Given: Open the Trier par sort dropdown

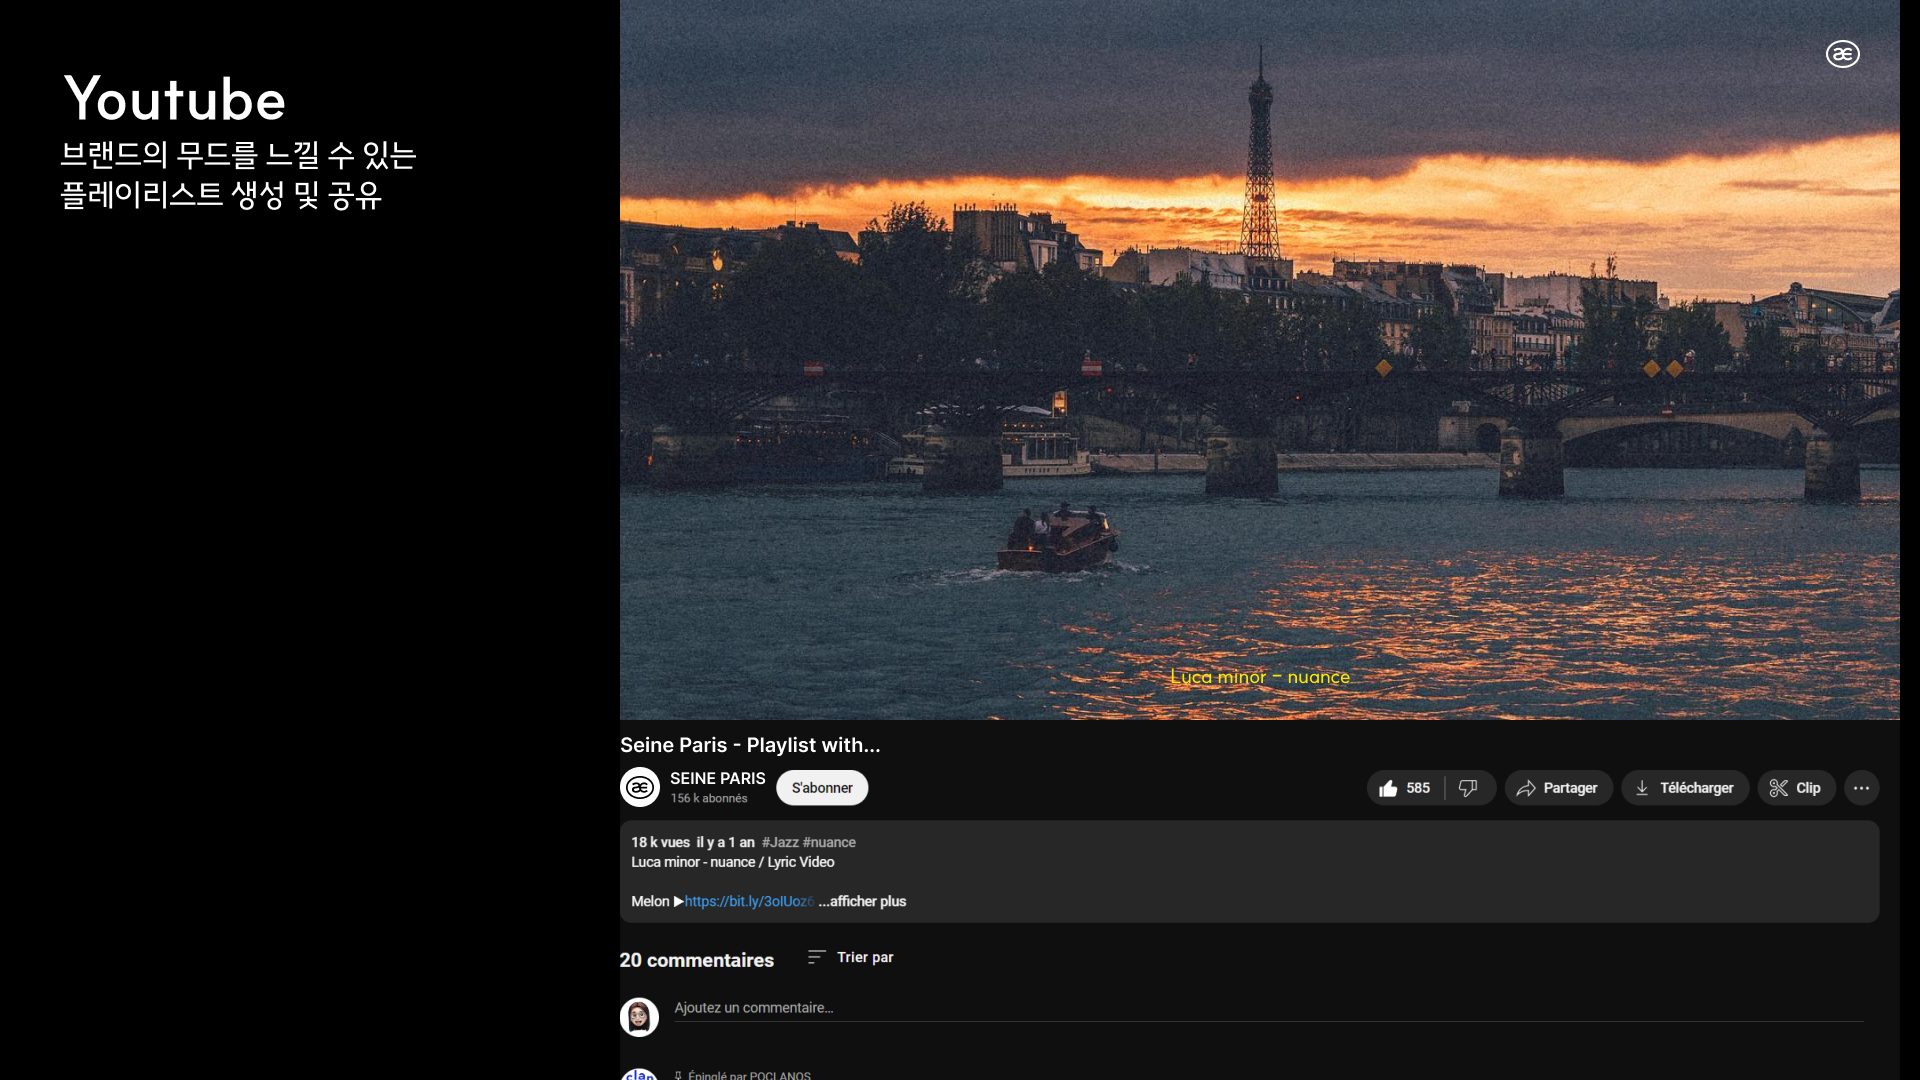Looking at the screenshot, I should click(x=851, y=957).
